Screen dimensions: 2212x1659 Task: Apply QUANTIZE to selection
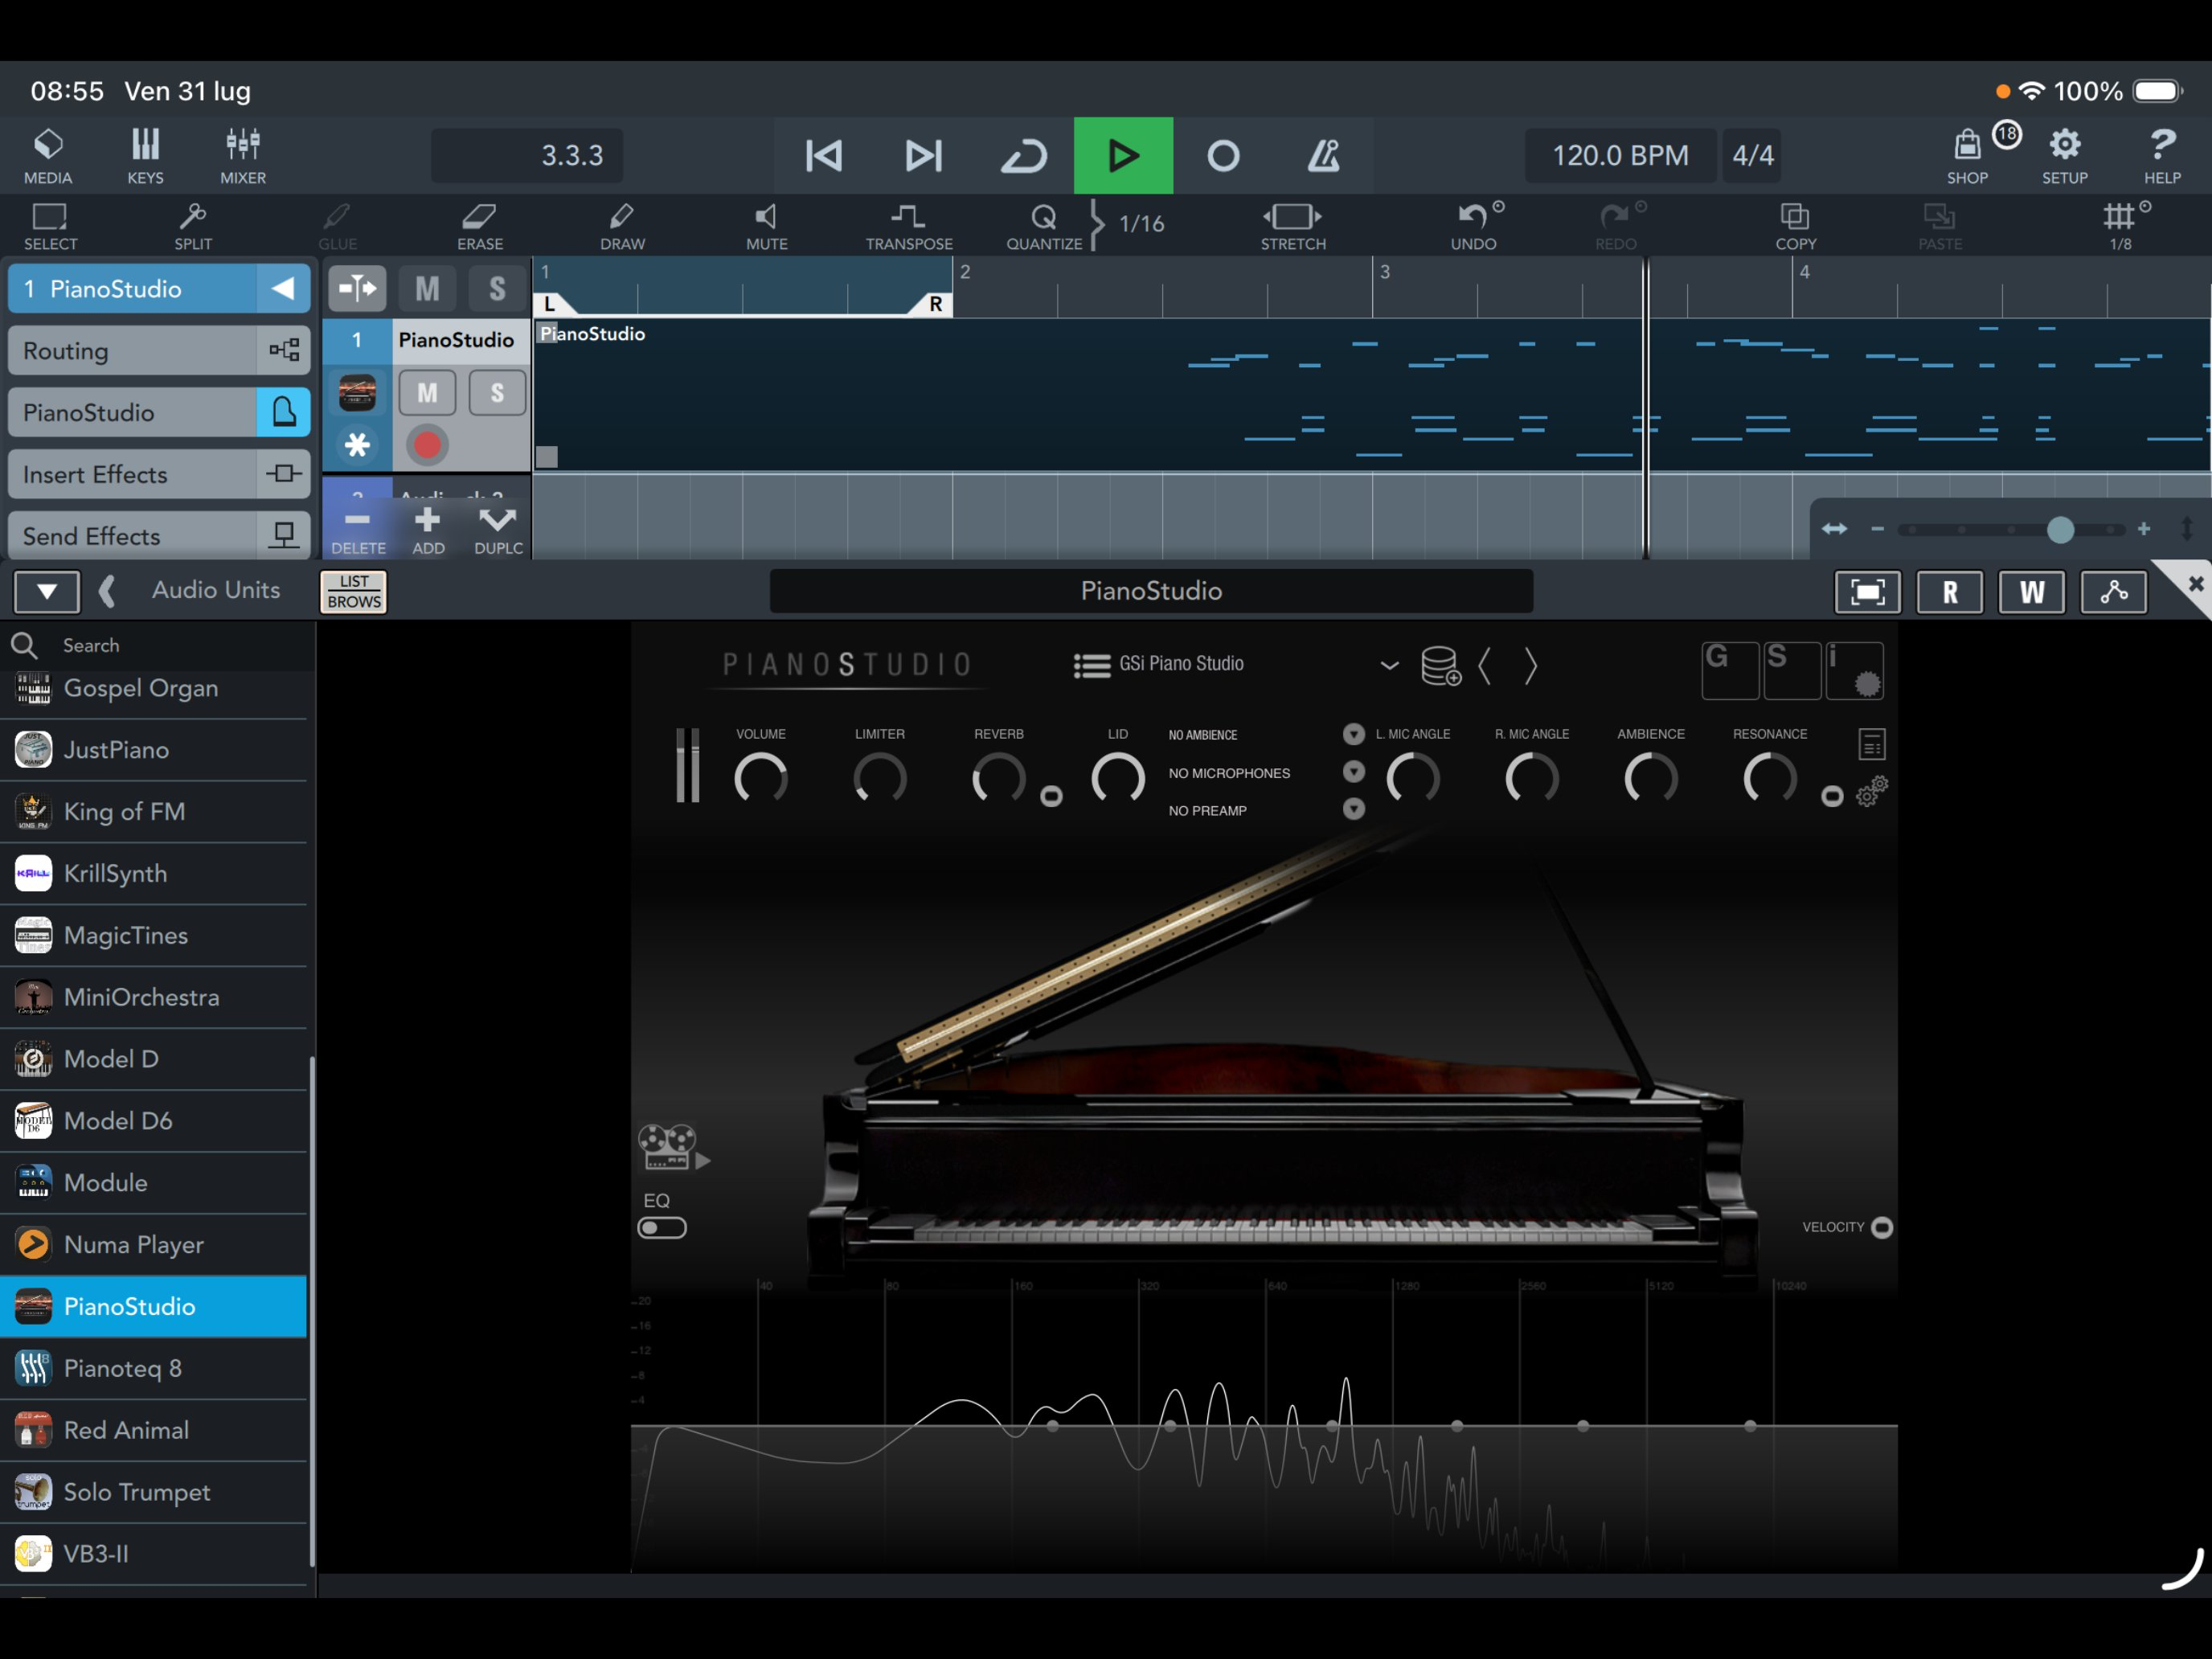[1044, 226]
